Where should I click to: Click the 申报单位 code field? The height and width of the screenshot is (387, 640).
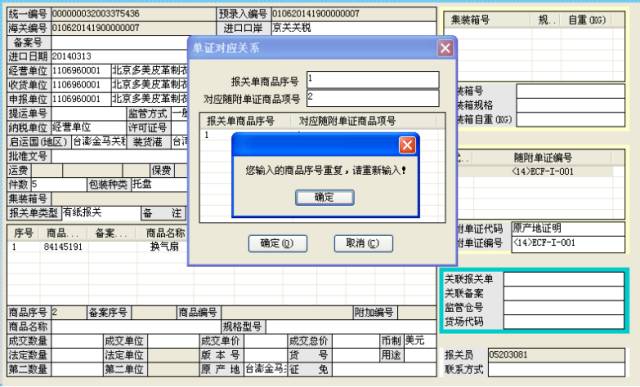click(x=81, y=99)
